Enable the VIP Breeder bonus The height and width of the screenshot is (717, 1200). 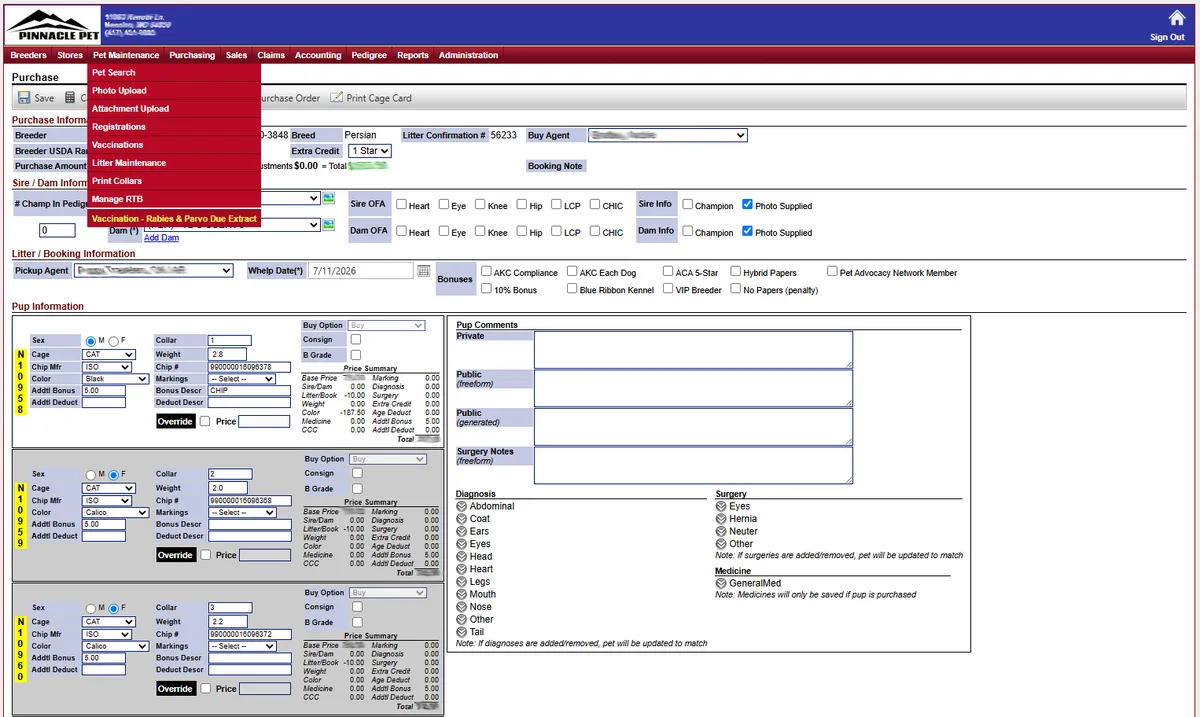(x=668, y=289)
